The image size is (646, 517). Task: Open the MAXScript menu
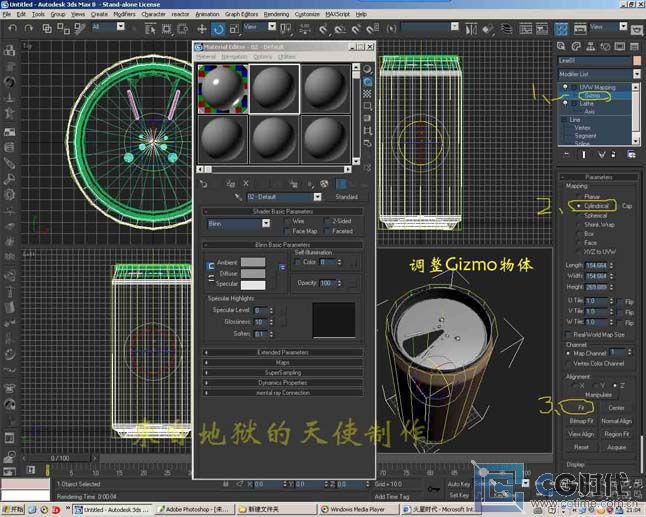pyautogui.click(x=337, y=14)
